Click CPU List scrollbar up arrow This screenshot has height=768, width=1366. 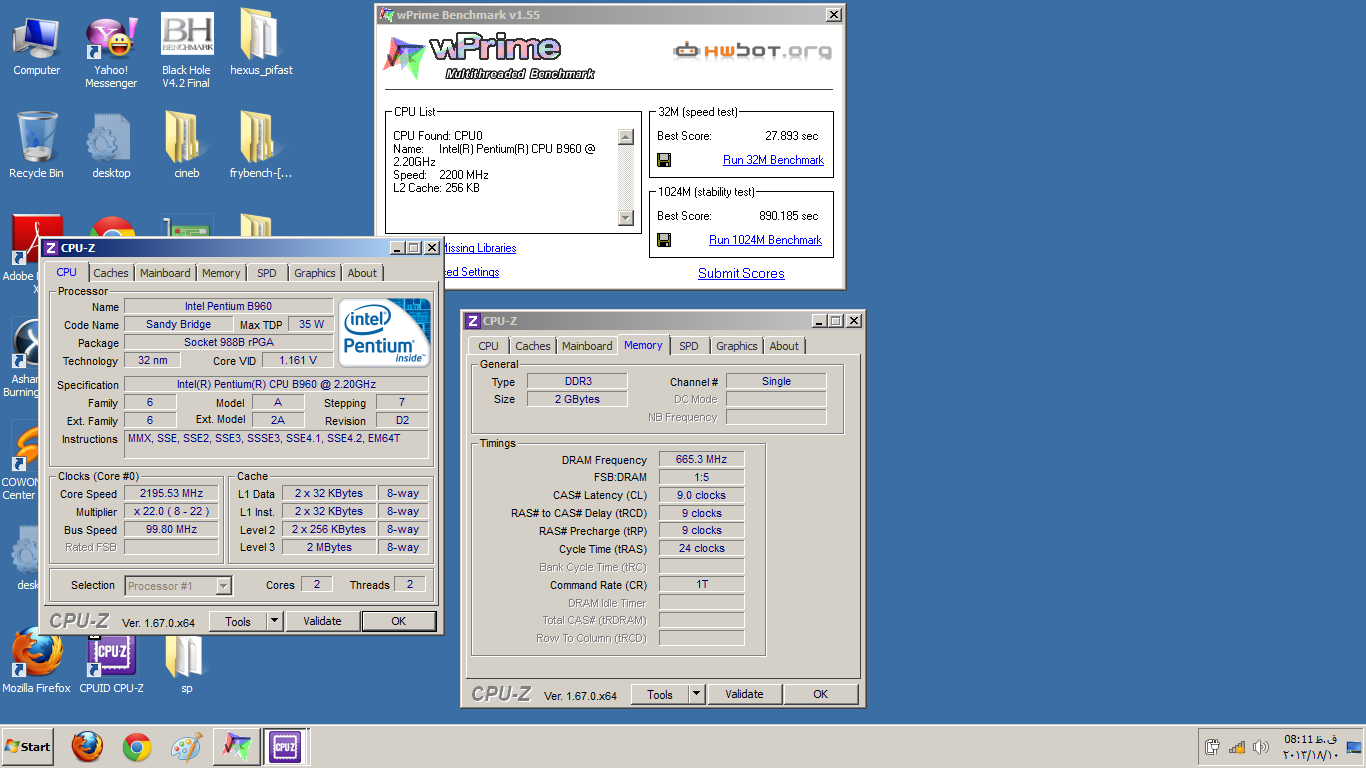tap(626, 137)
